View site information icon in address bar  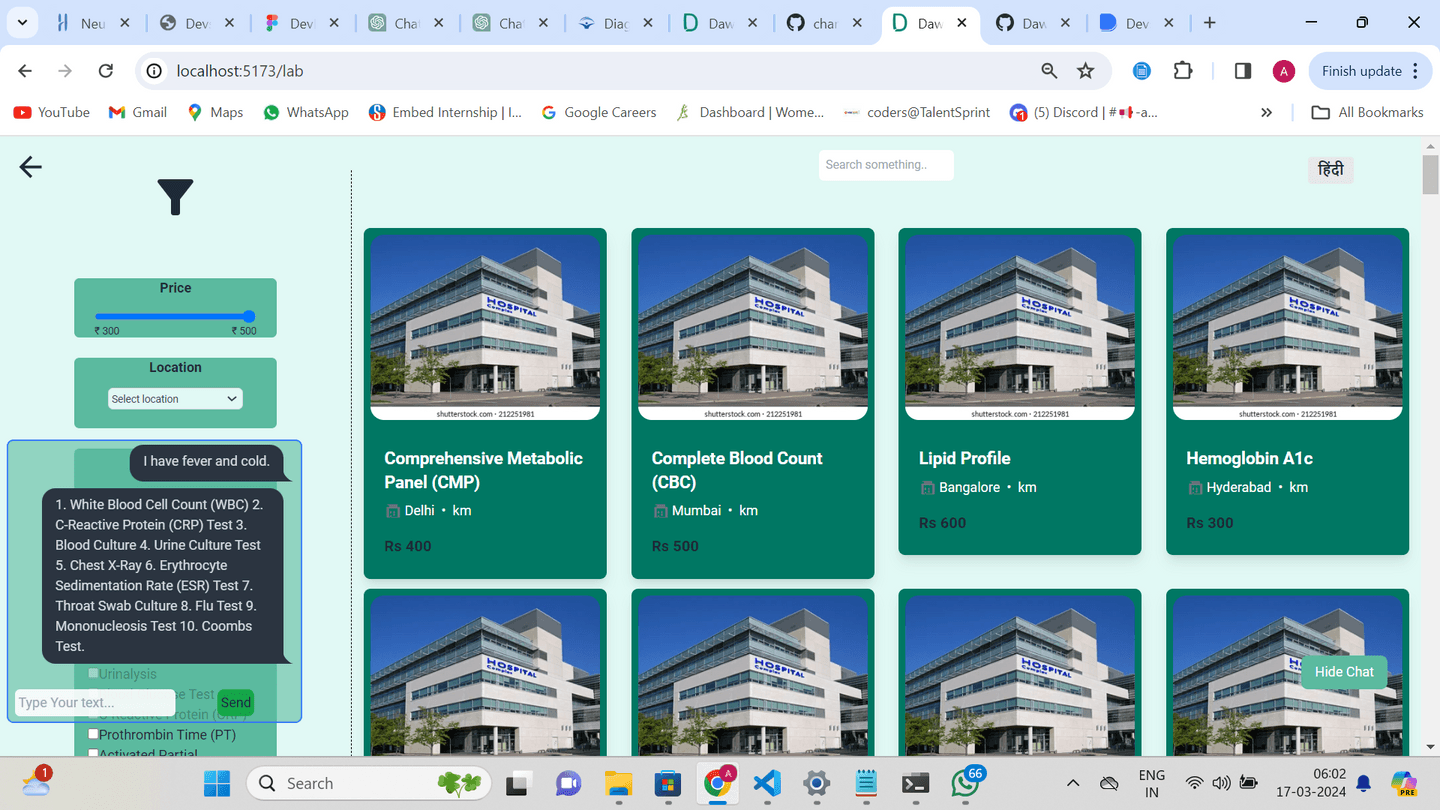(154, 71)
